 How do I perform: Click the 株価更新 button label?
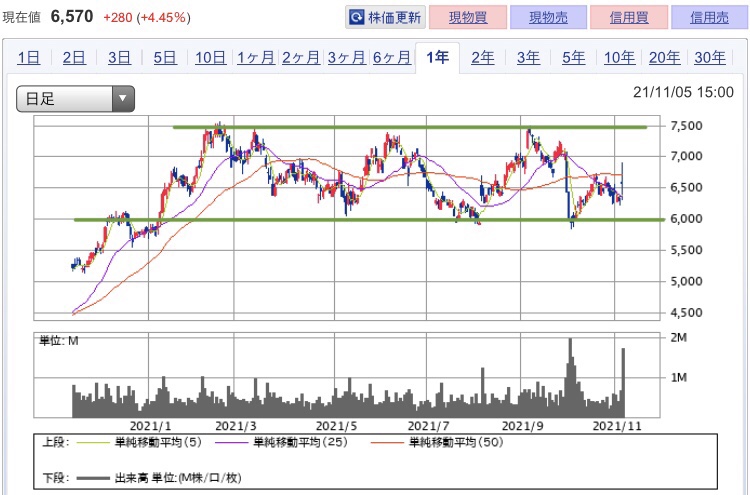point(395,18)
